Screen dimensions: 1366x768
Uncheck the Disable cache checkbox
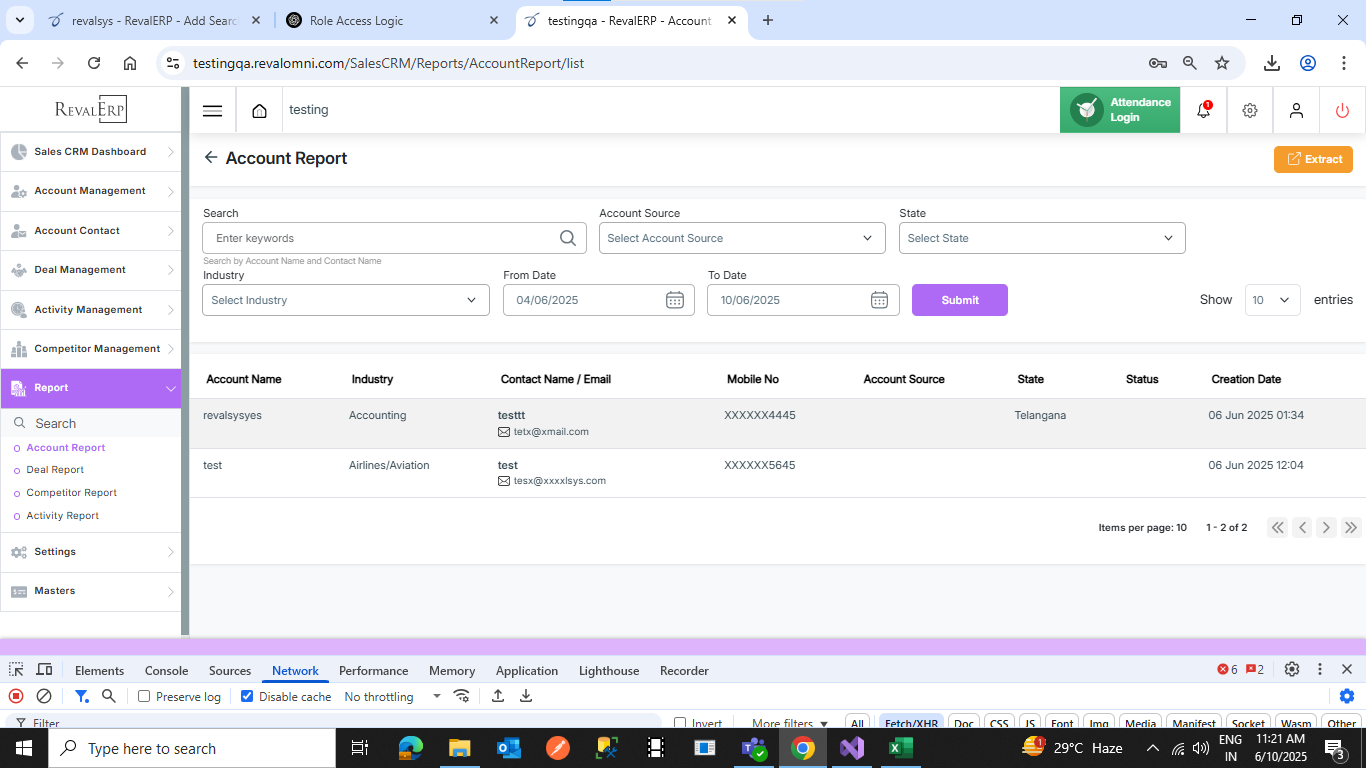point(247,696)
